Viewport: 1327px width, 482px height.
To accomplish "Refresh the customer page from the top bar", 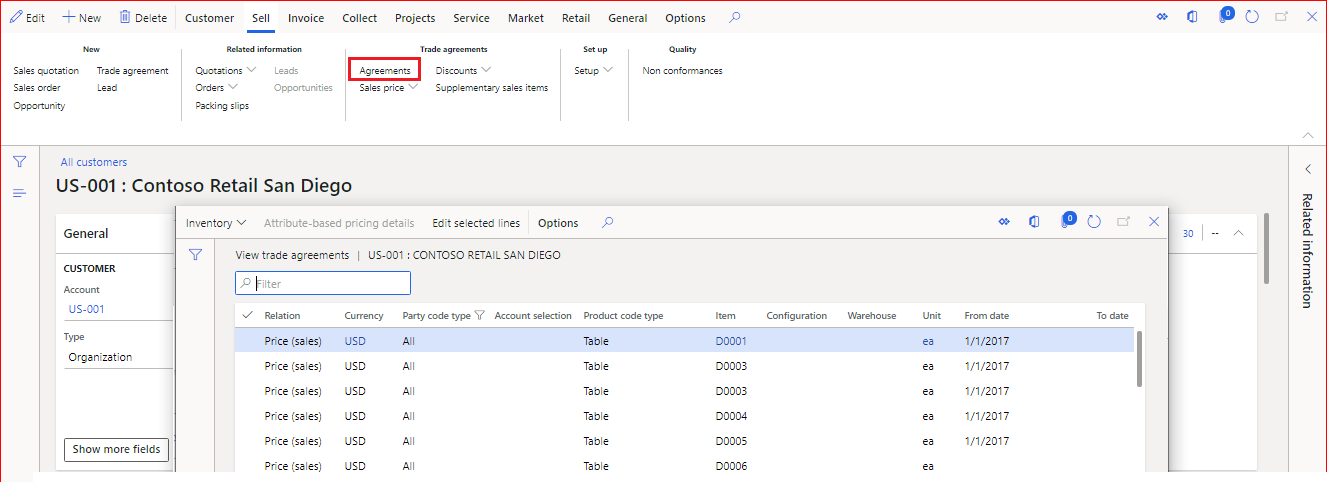I will [x=1252, y=18].
